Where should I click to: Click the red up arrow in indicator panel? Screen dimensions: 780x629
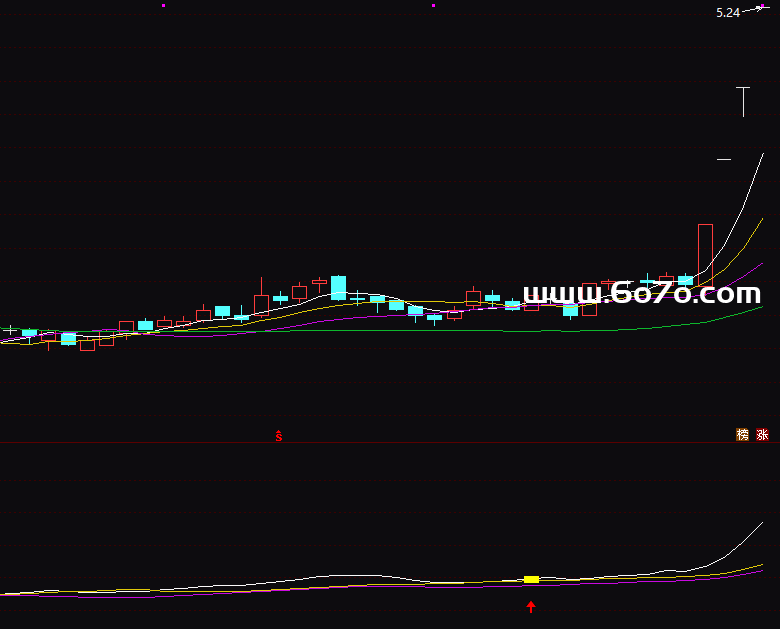pos(531,607)
